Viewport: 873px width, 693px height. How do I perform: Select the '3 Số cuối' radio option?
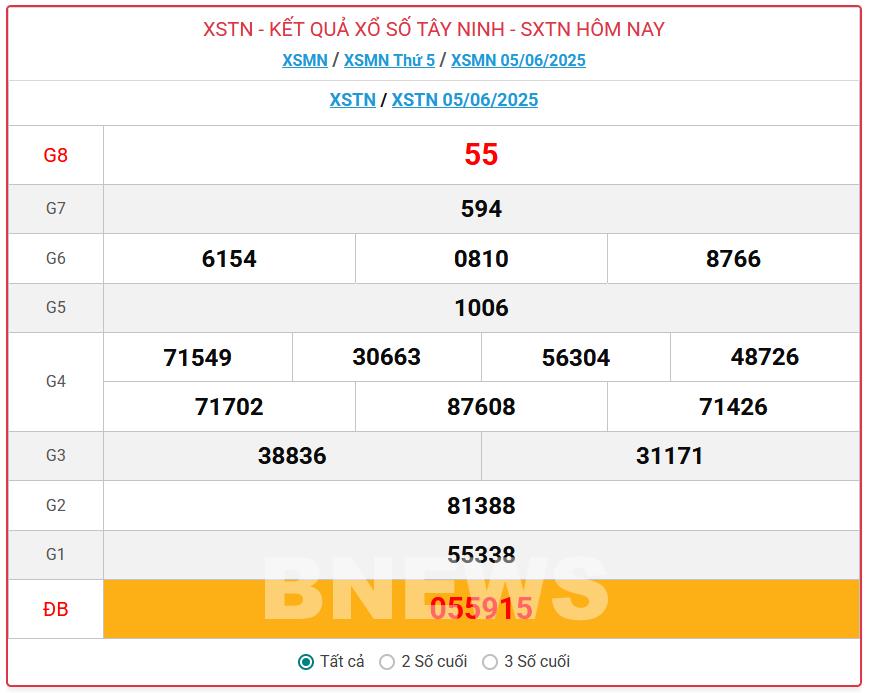coord(490,662)
